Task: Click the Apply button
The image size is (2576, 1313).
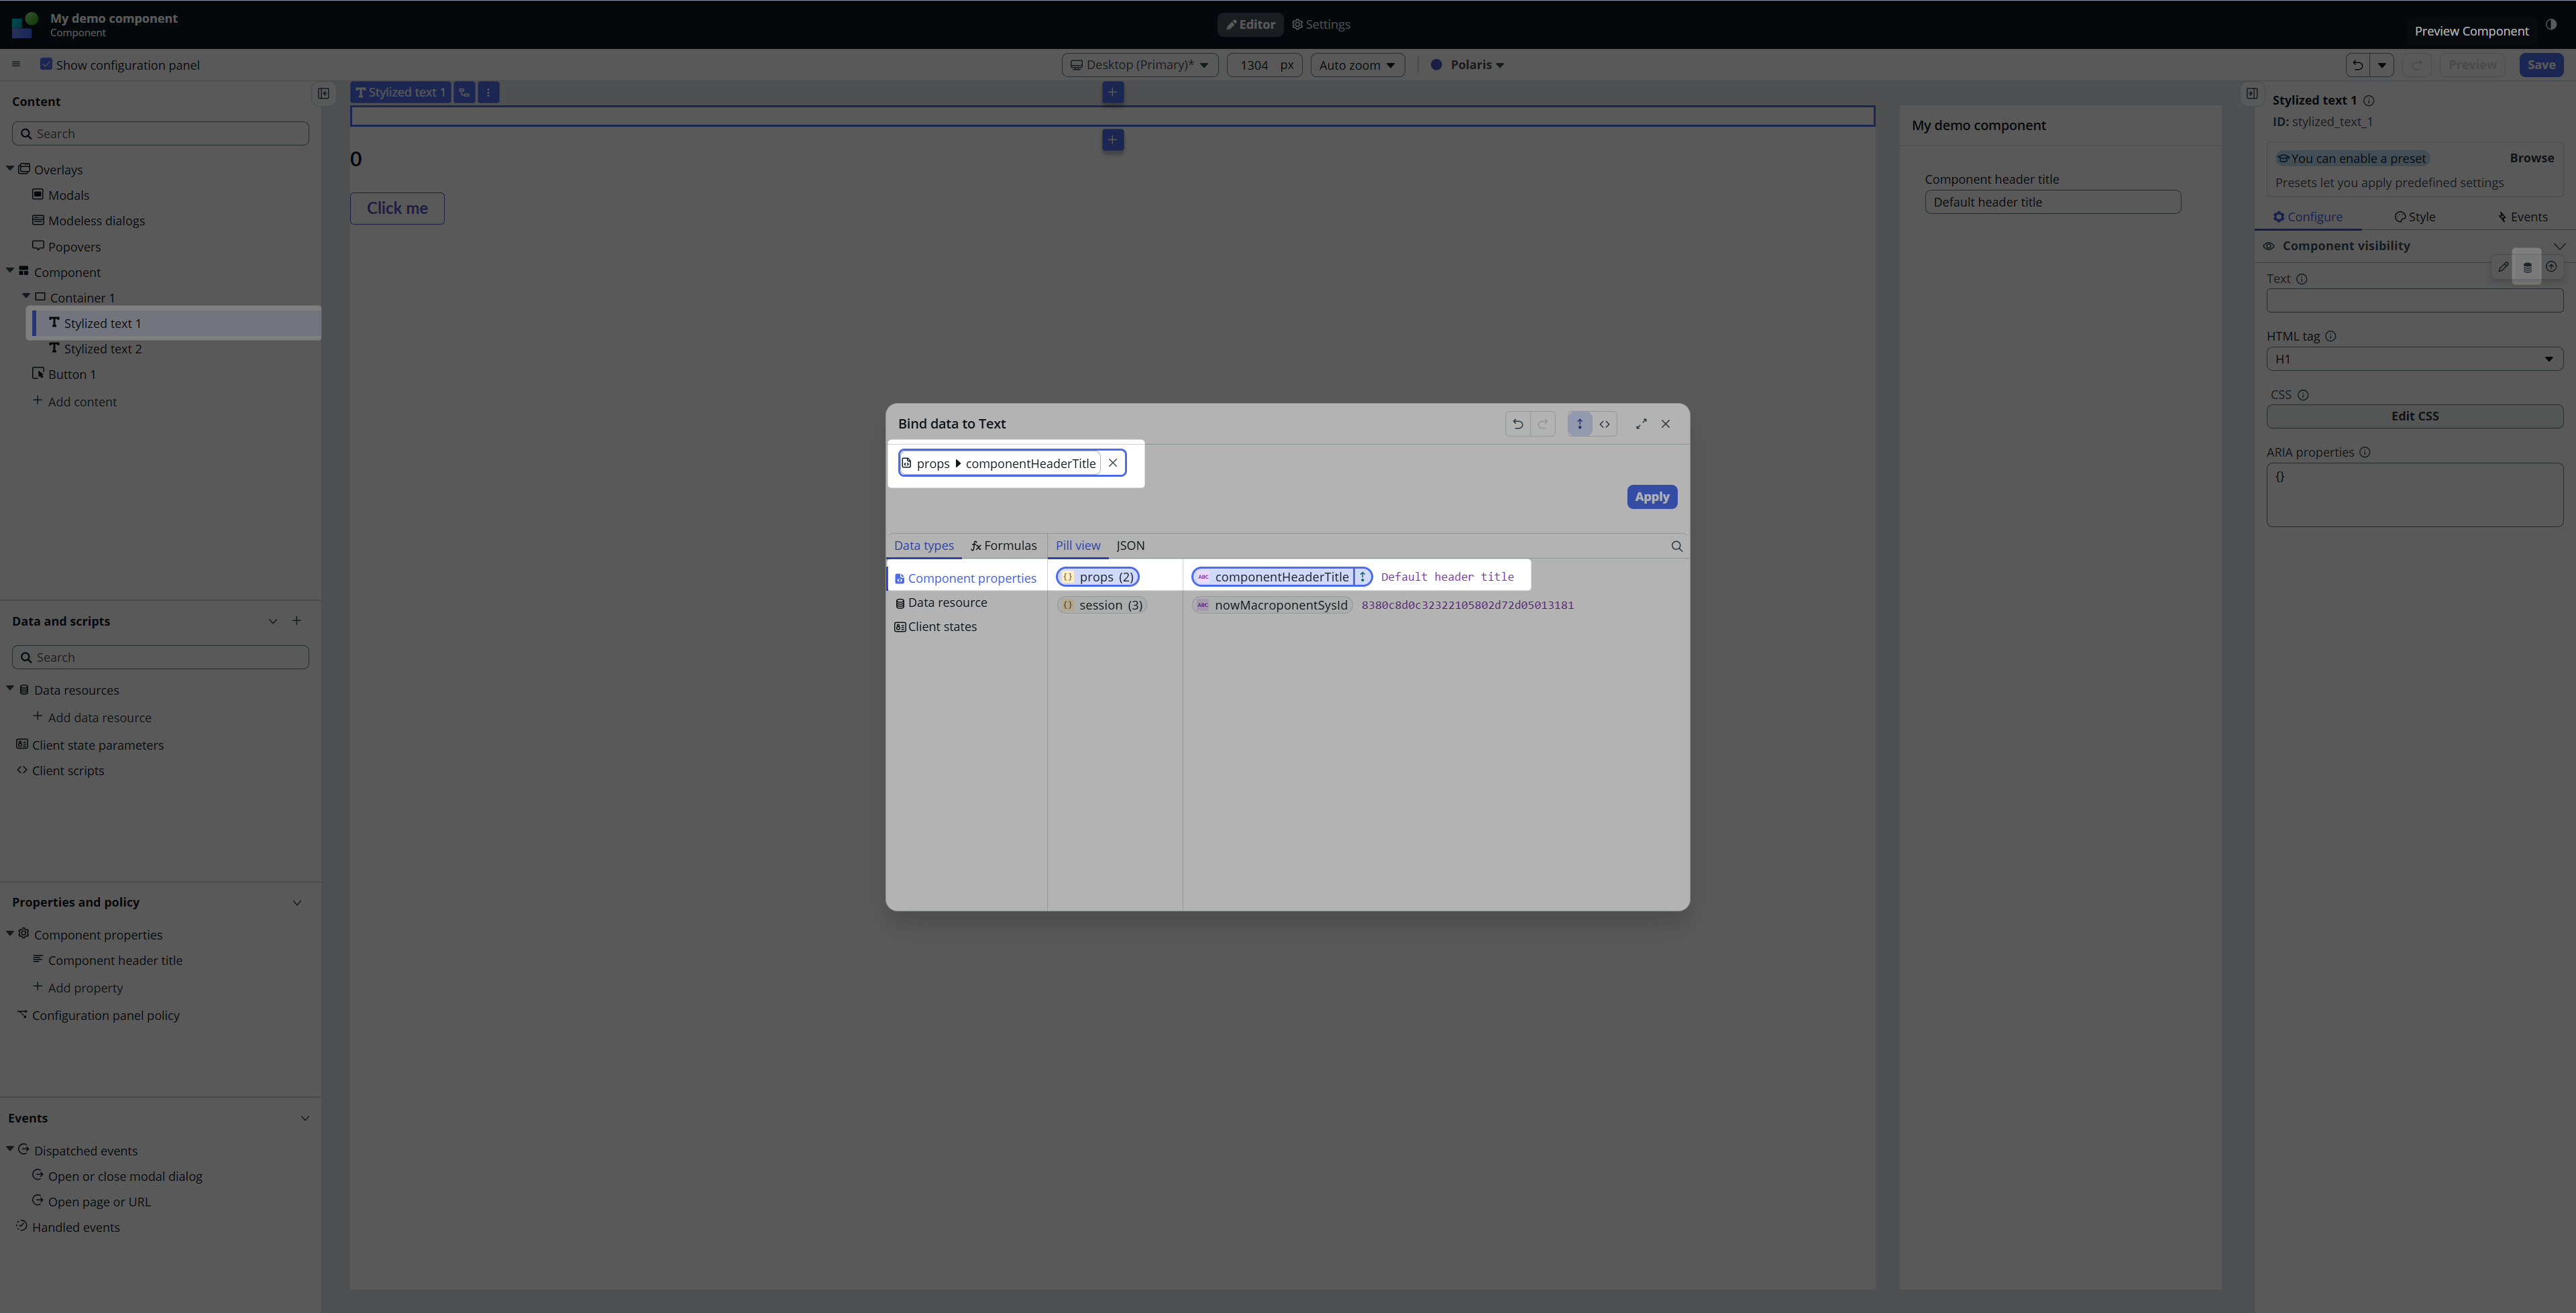Action: [1651, 497]
